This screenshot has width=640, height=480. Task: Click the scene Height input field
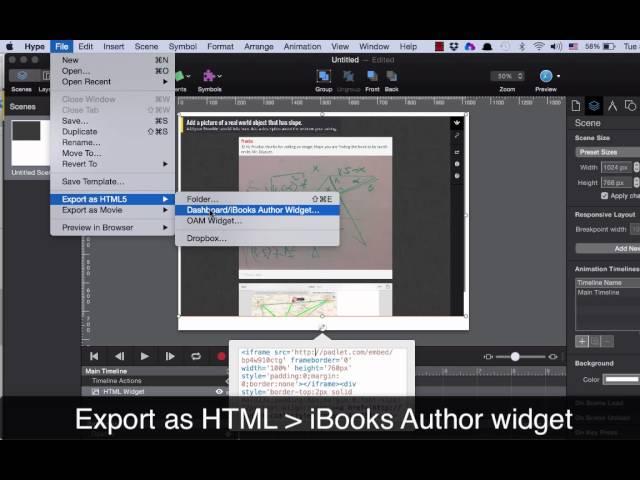pos(616,183)
